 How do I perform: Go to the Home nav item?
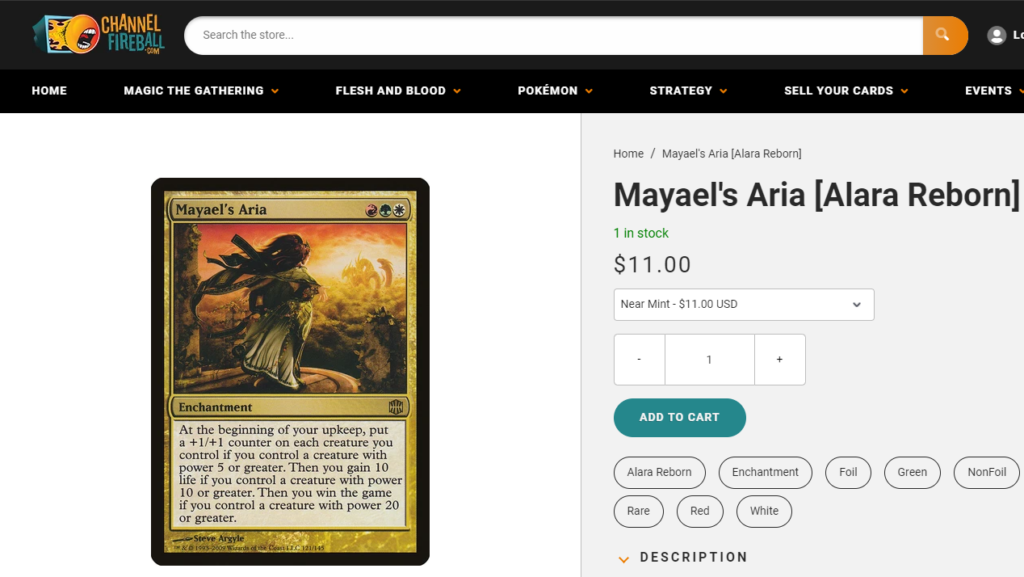click(x=49, y=91)
